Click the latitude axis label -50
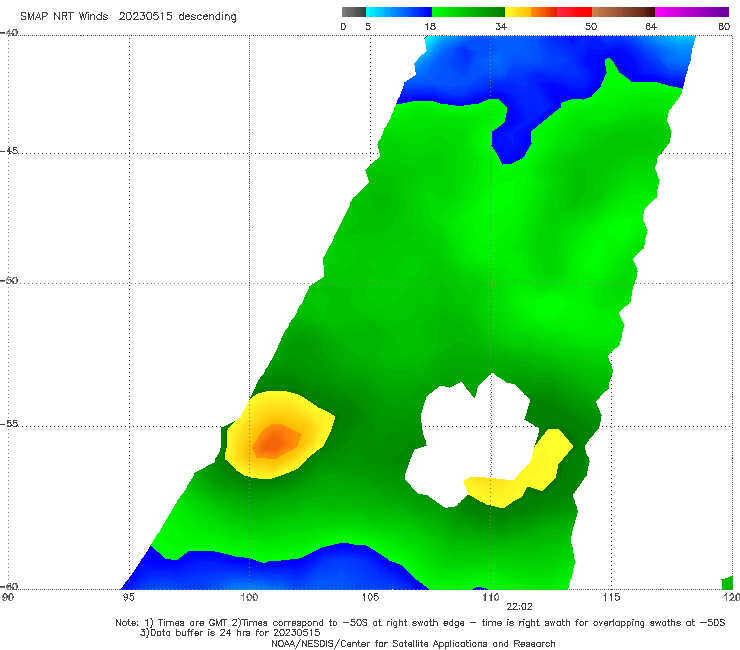Image resolution: width=740 pixels, height=650 pixels. (9, 280)
